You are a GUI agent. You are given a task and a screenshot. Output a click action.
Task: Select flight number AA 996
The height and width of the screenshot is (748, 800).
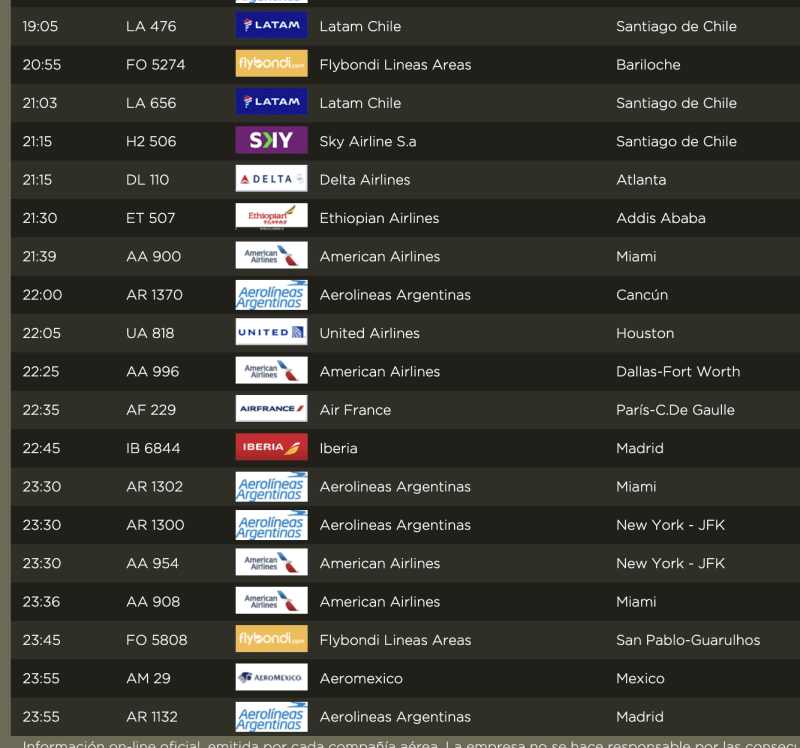pos(153,371)
